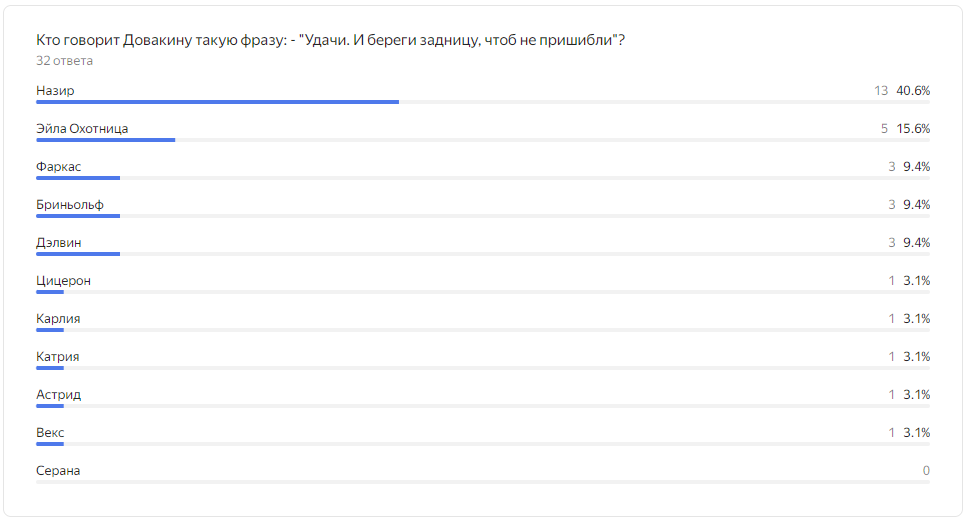Click the question title about Довакин

331,40
